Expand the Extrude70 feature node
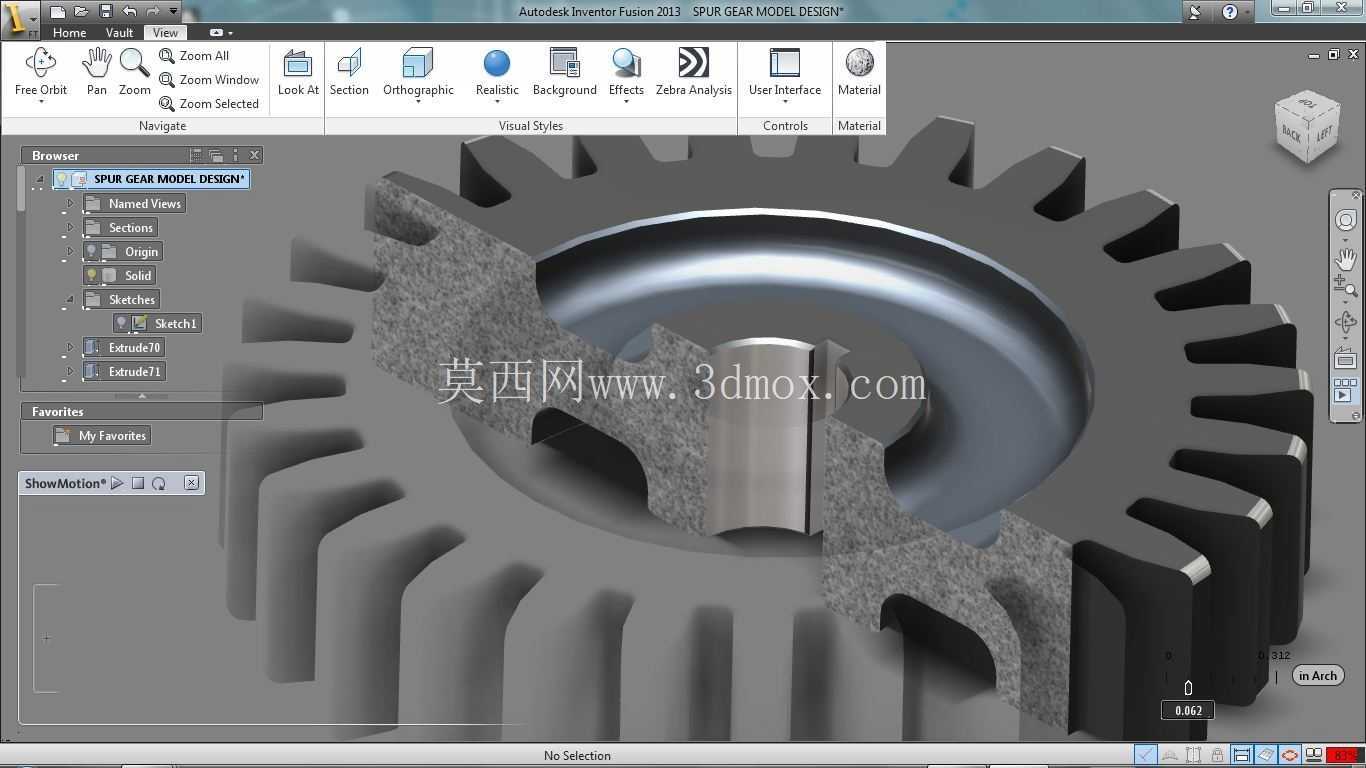 tap(70, 348)
